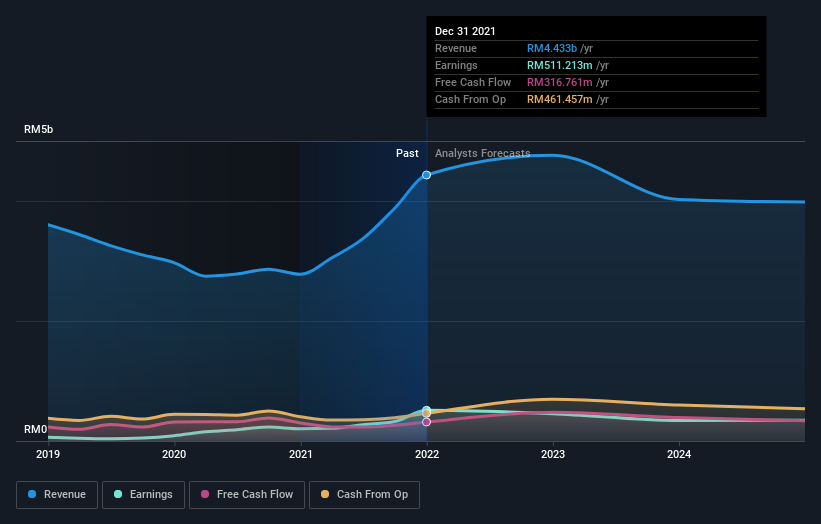This screenshot has width=821, height=524.
Task: Click the Cash From Op marker at 2022
Action: point(427,414)
